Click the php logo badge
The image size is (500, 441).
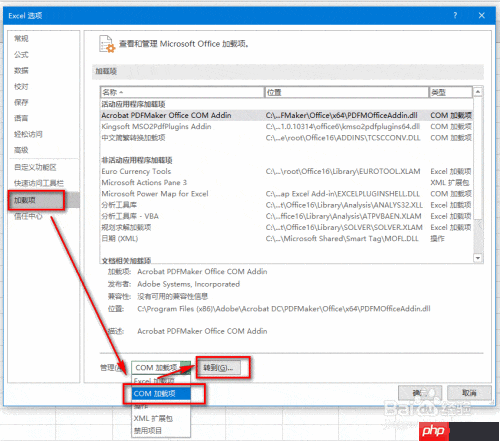[434, 431]
